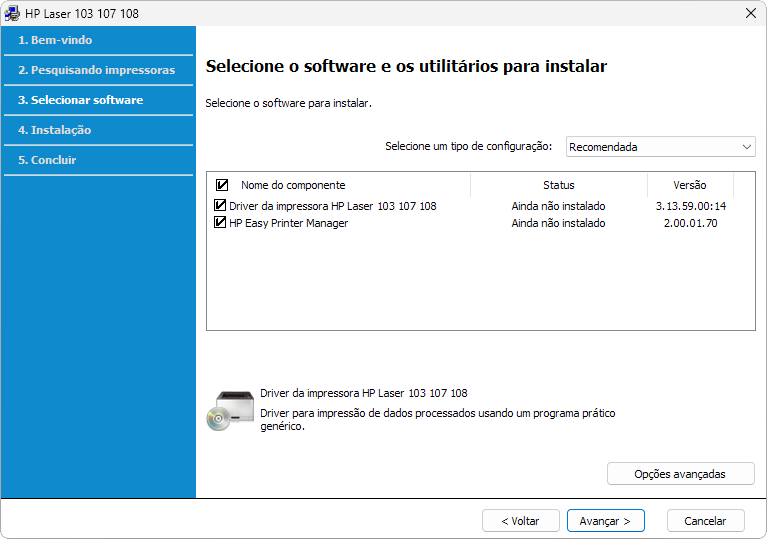Screen dimensions: 767x539
Task: Click version 3.13.59.00:14 cell
Action: point(691,206)
